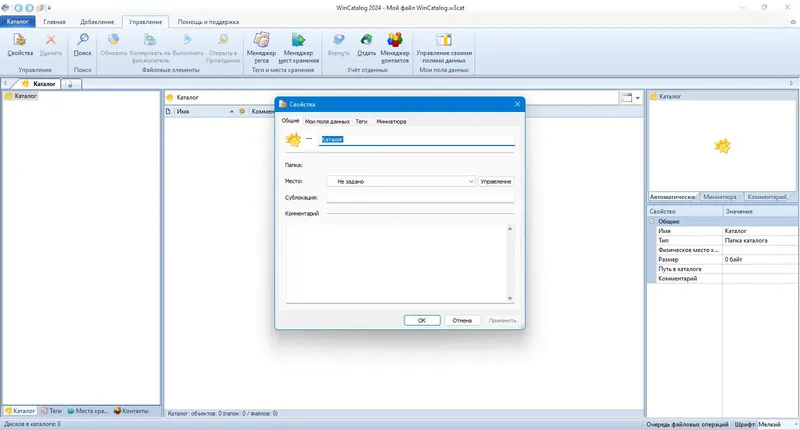Open the Помощь и поддержка tab

point(208,22)
